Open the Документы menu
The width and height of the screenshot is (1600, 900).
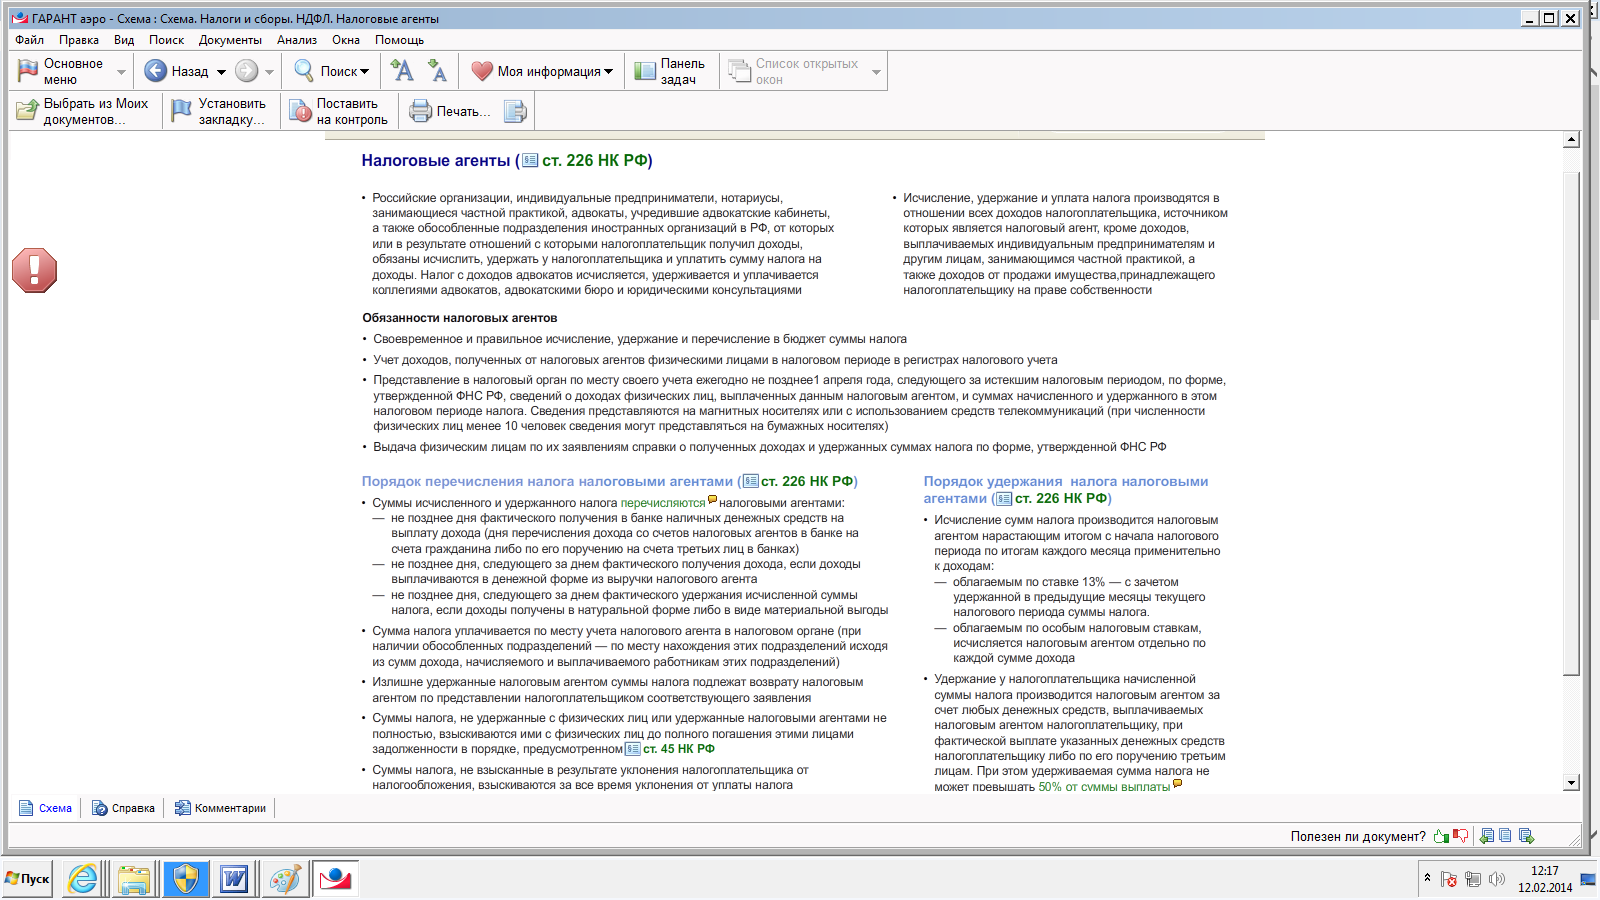pyautogui.click(x=230, y=40)
